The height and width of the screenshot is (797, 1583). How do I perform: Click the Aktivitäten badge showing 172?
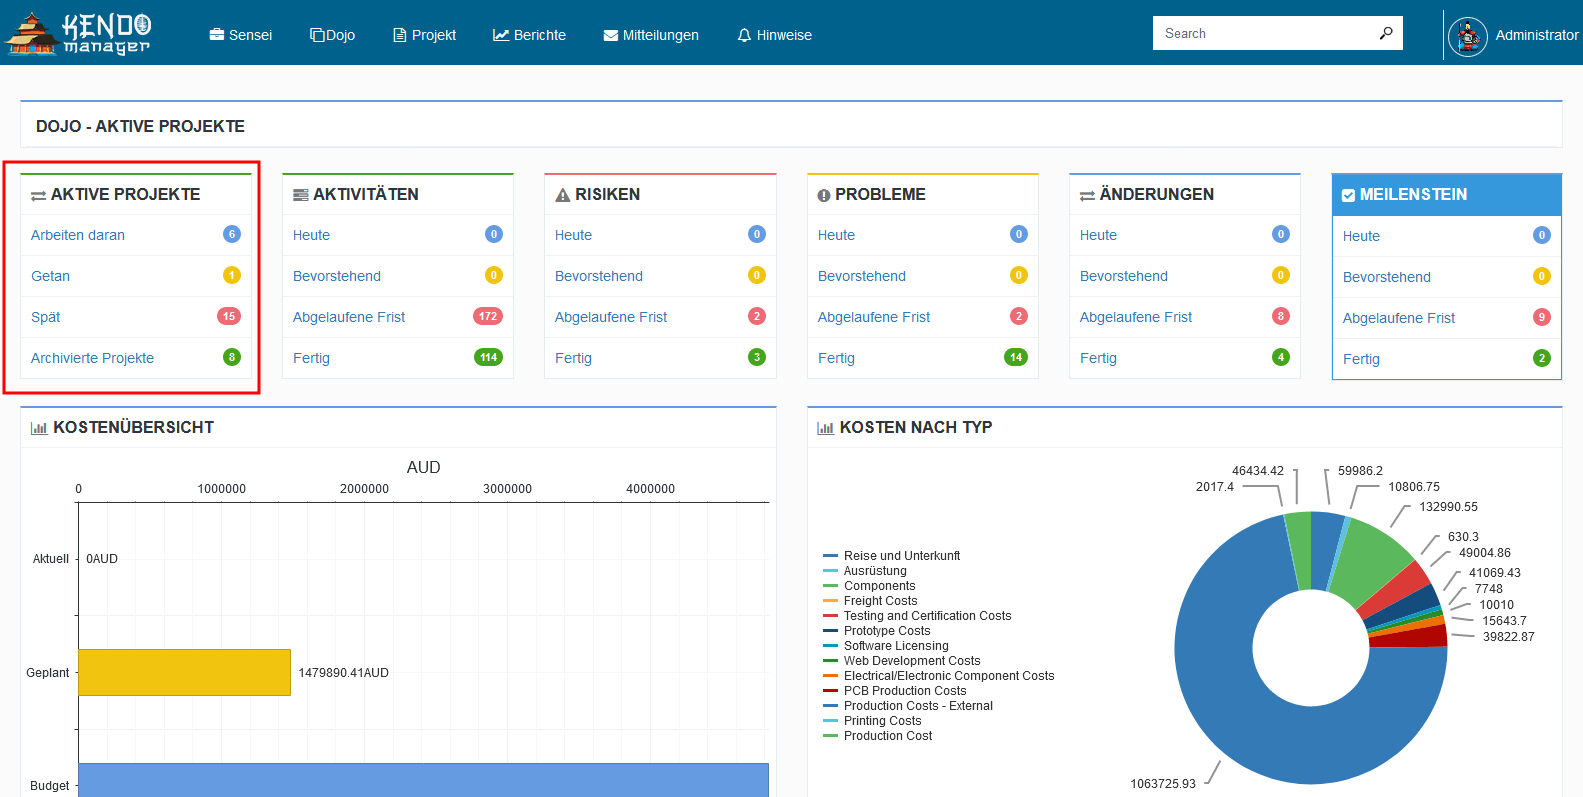click(488, 316)
